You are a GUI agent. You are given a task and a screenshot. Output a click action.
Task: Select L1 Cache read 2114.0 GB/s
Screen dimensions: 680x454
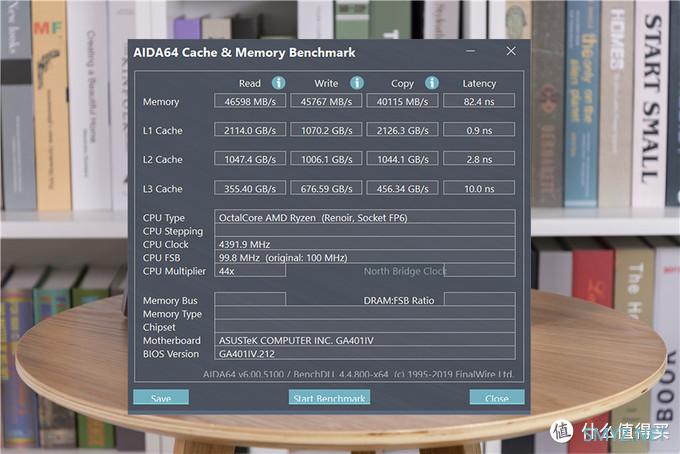point(250,130)
